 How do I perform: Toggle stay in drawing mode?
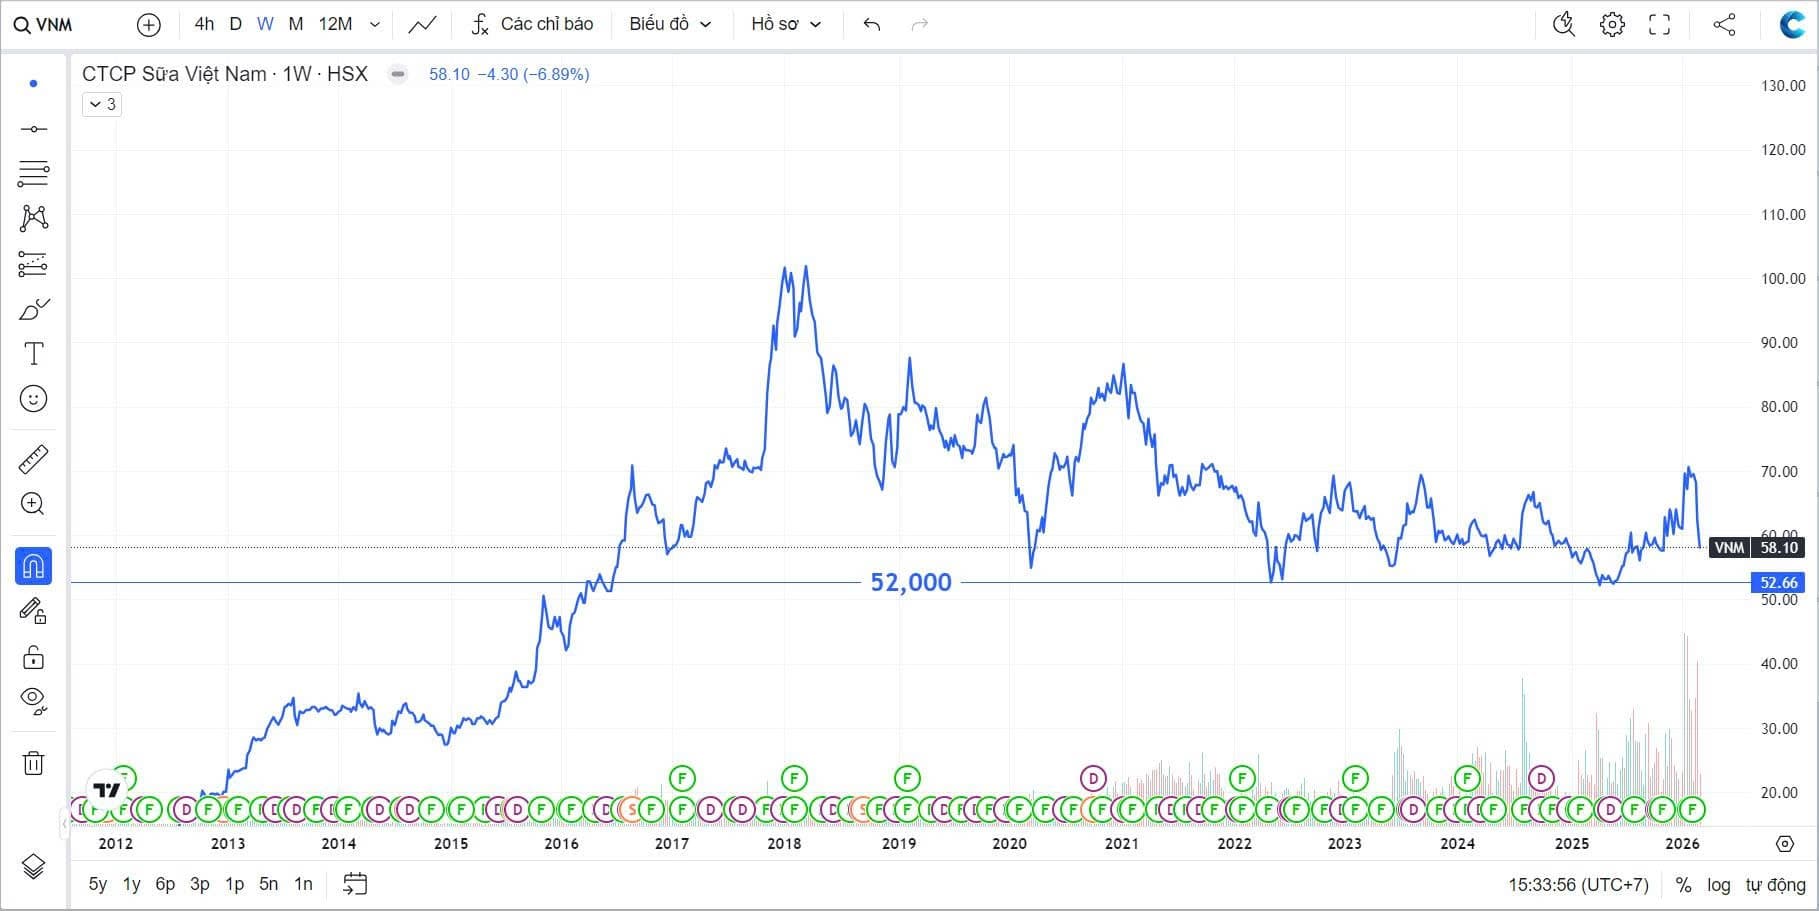pyautogui.click(x=33, y=611)
